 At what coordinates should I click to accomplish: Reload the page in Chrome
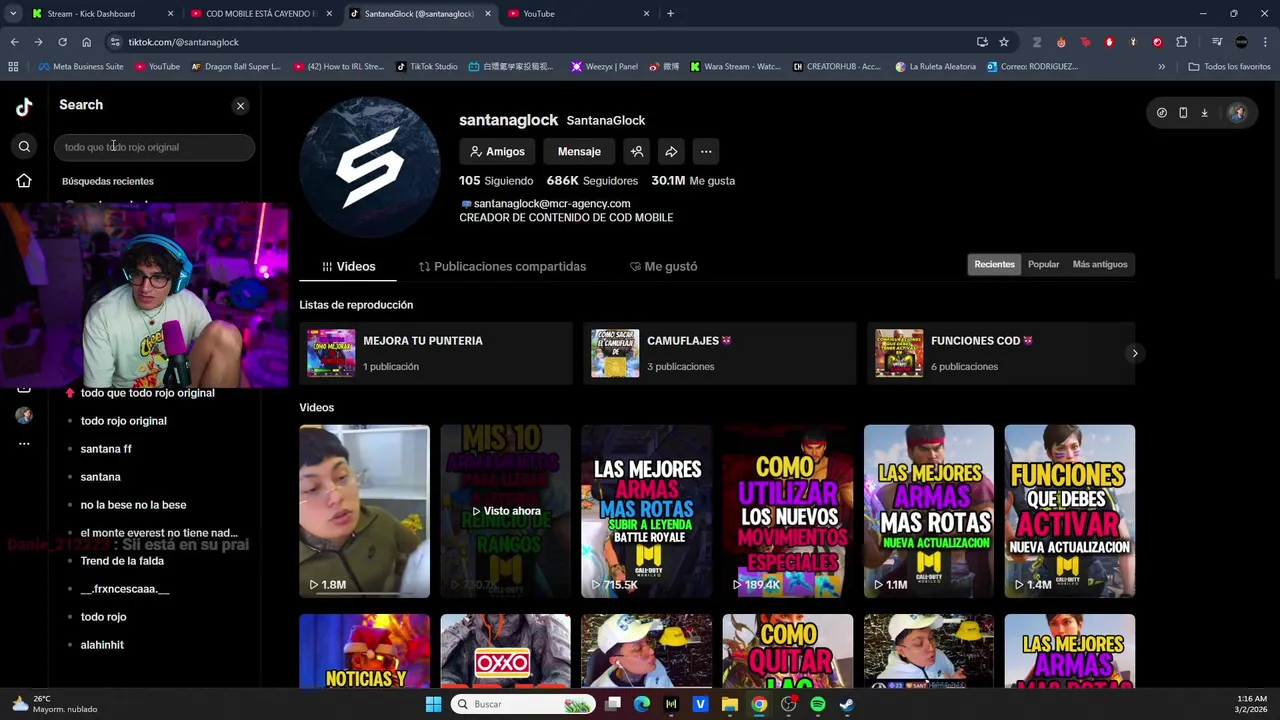[62, 42]
